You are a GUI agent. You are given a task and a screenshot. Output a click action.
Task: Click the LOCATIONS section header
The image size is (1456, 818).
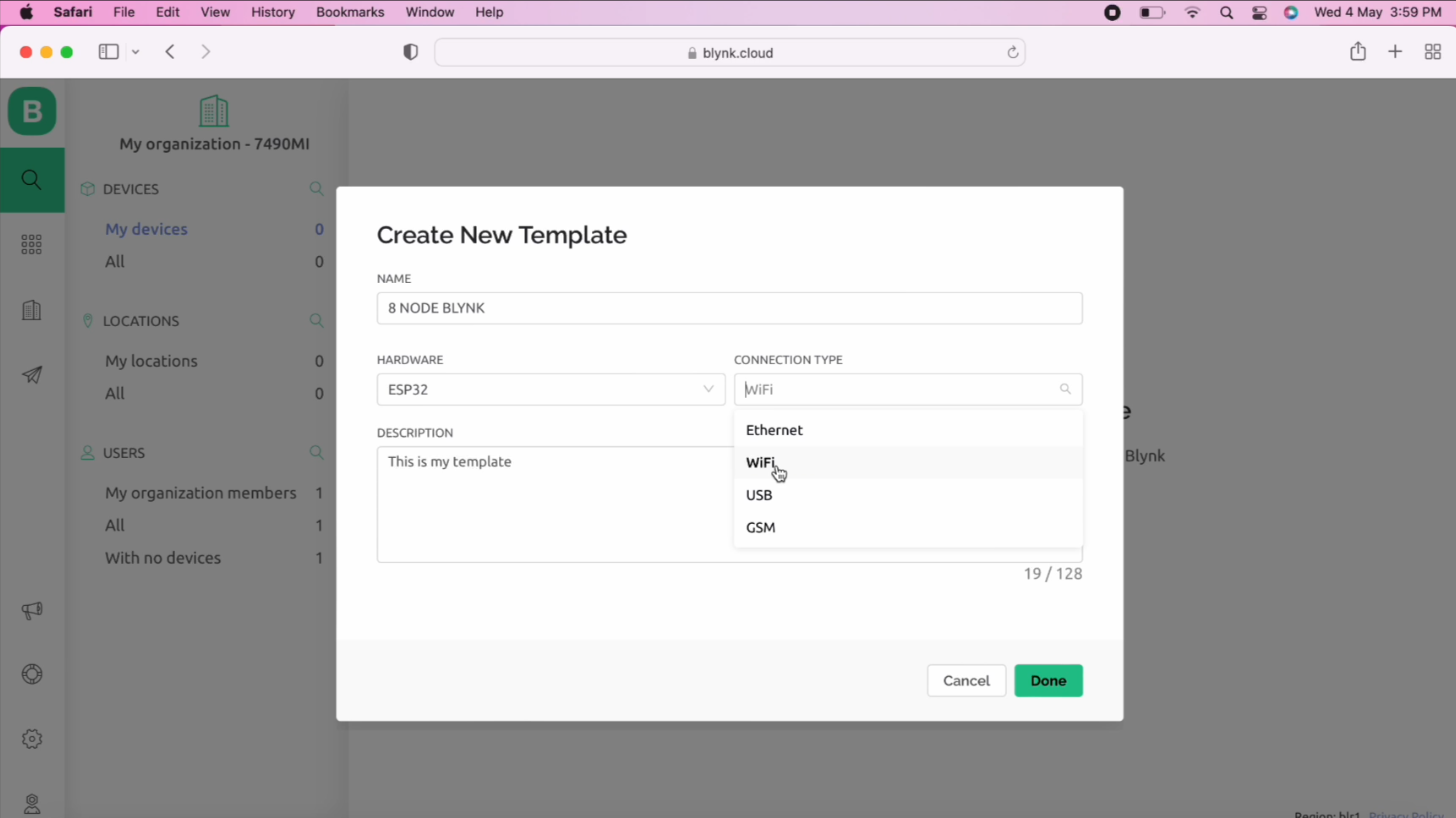point(141,321)
